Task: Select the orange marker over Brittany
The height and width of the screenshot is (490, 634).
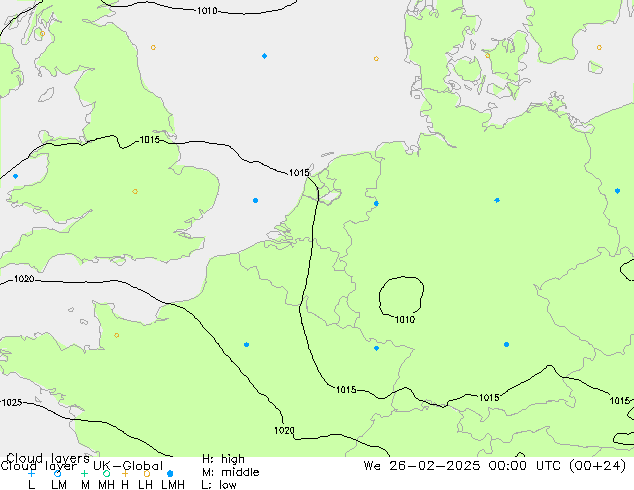Action: (x=116, y=335)
